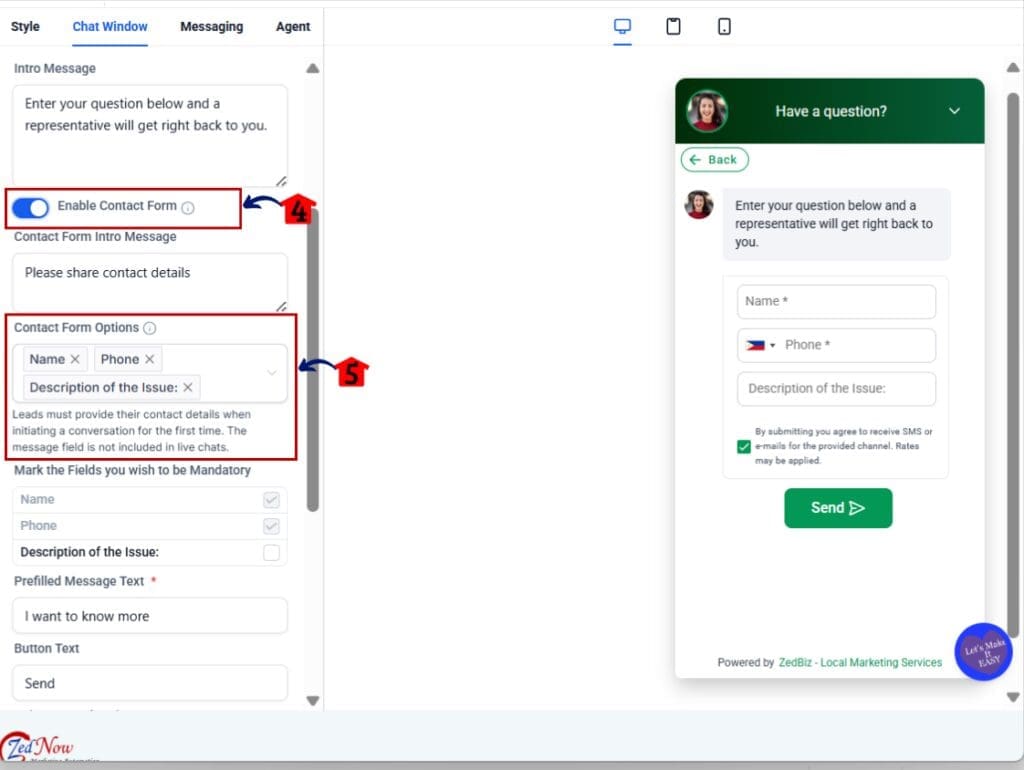Click inside the Prefilled Message Text field
Image resolution: width=1024 pixels, height=770 pixels.
point(149,615)
